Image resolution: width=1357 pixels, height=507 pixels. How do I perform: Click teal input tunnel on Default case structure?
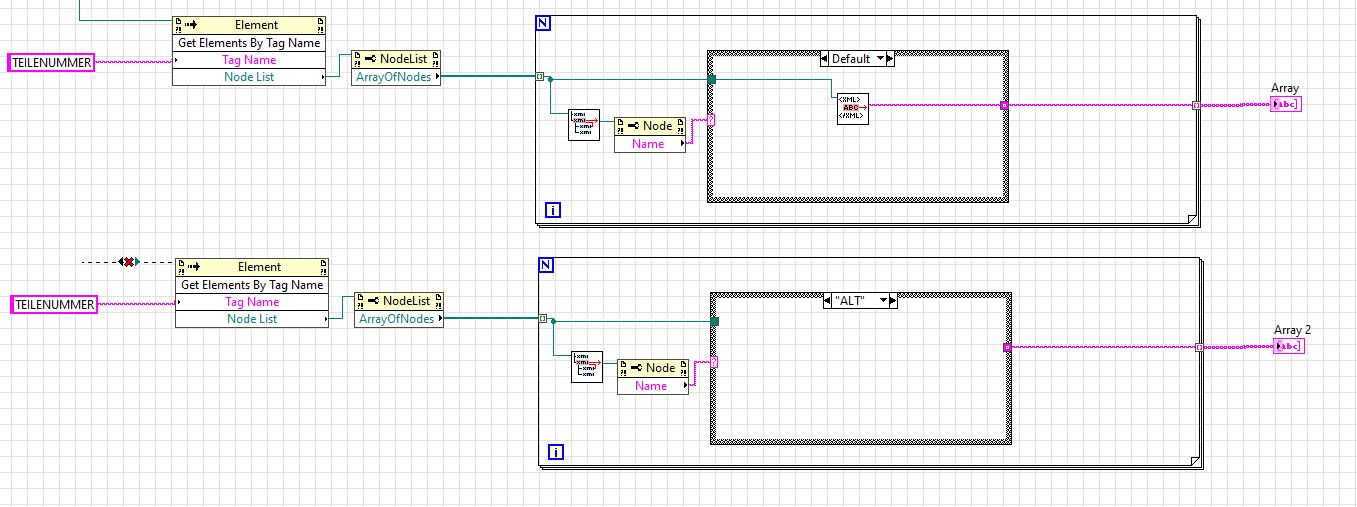tap(712, 79)
